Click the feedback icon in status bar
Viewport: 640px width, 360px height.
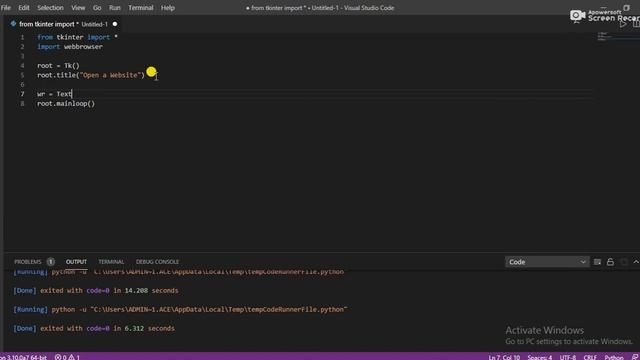tap(635, 357)
